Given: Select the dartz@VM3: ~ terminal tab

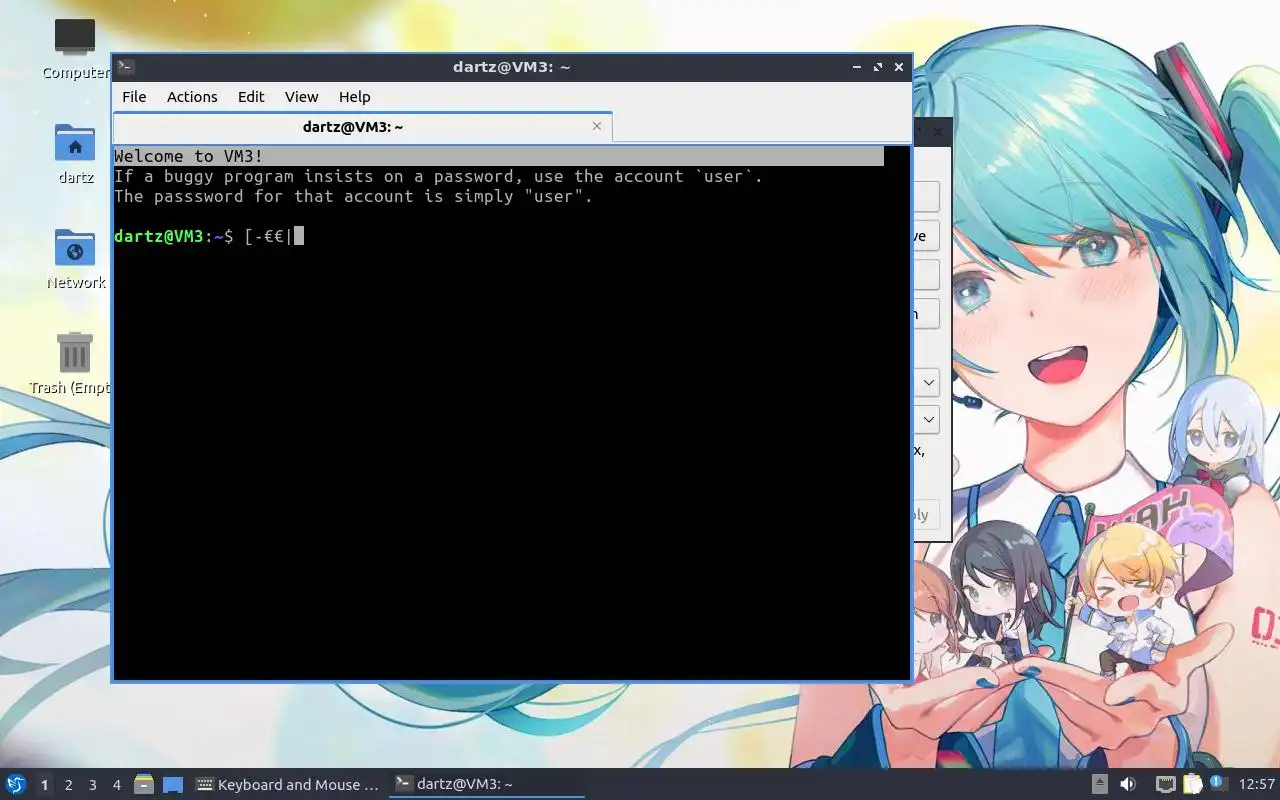Looking at the screenshot, I should pos(362,127).
